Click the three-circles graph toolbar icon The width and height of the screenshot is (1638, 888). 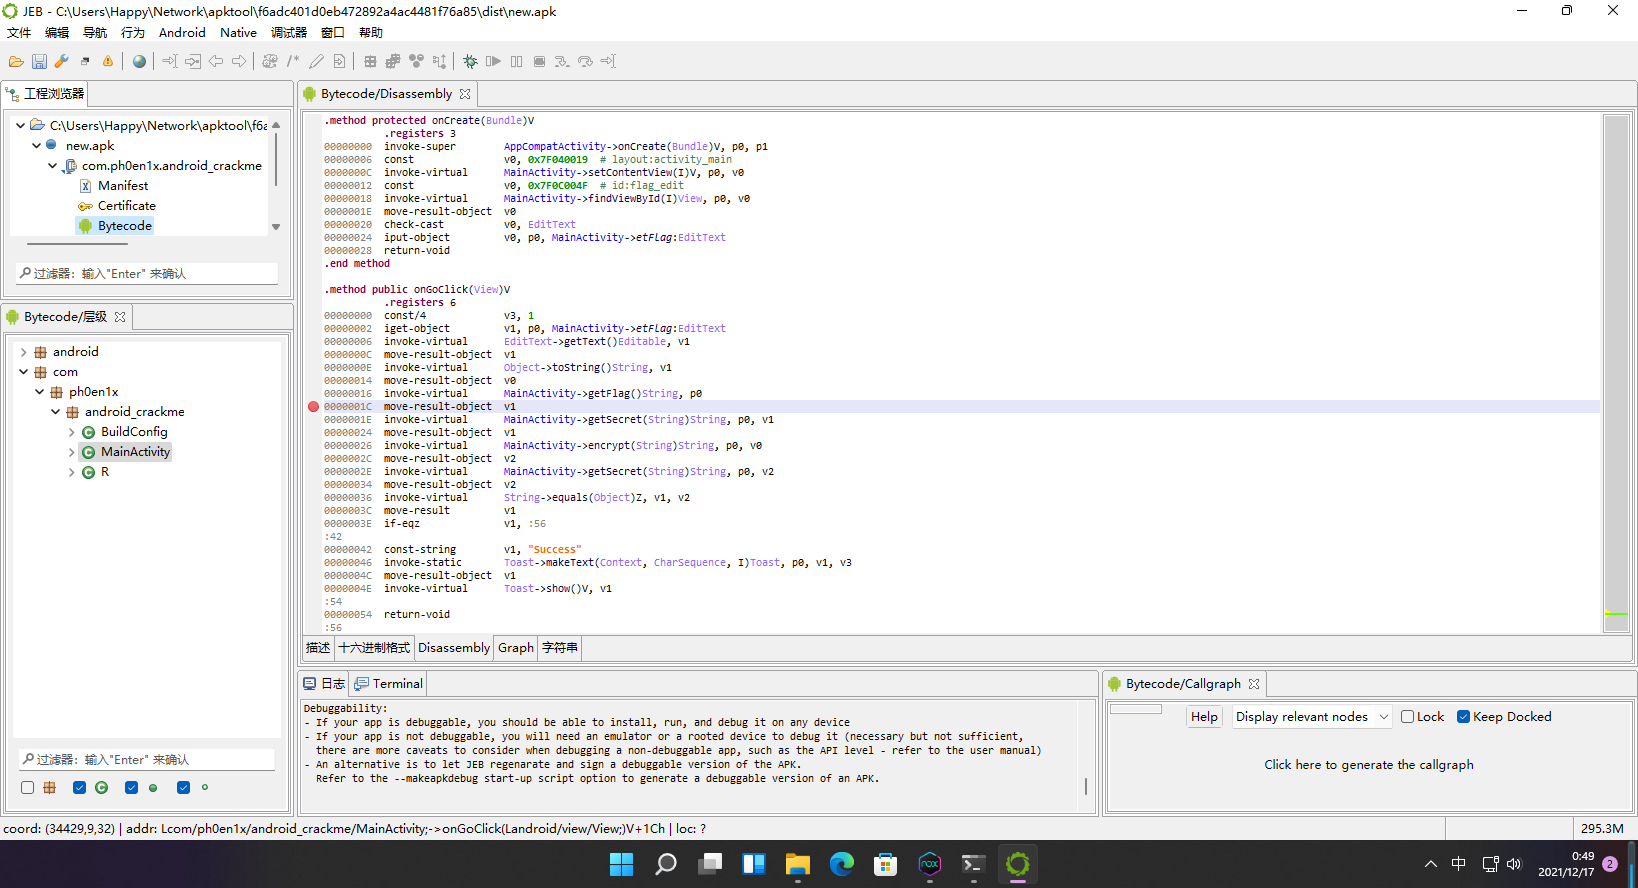pyautogui.click(x=416, y=61)
